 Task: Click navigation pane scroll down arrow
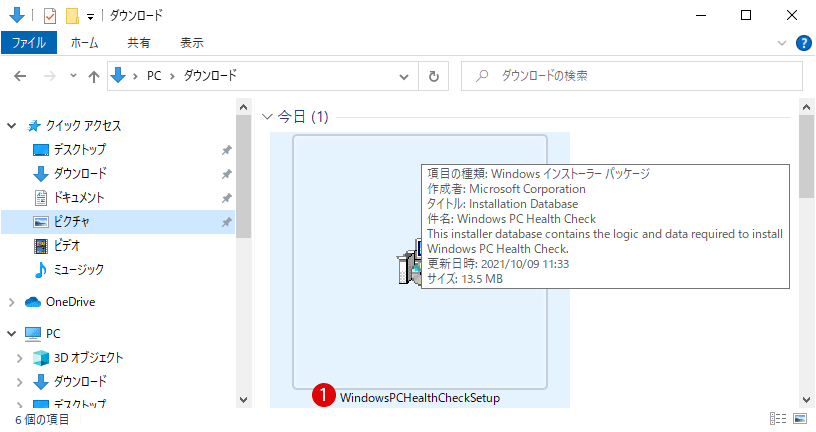(243, 400)
